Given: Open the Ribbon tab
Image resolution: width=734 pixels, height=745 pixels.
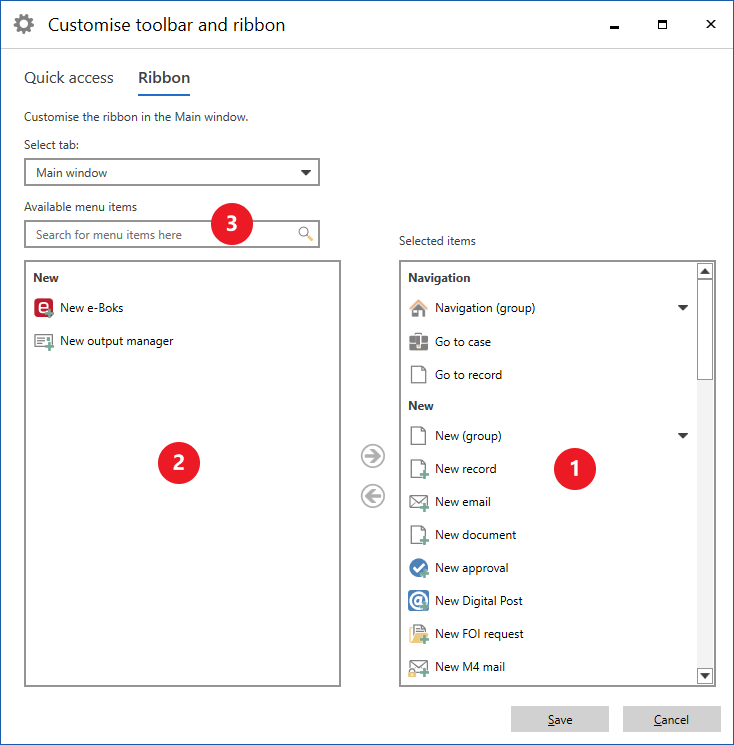Looking at the screenshot, I should [x=164, y=78].
